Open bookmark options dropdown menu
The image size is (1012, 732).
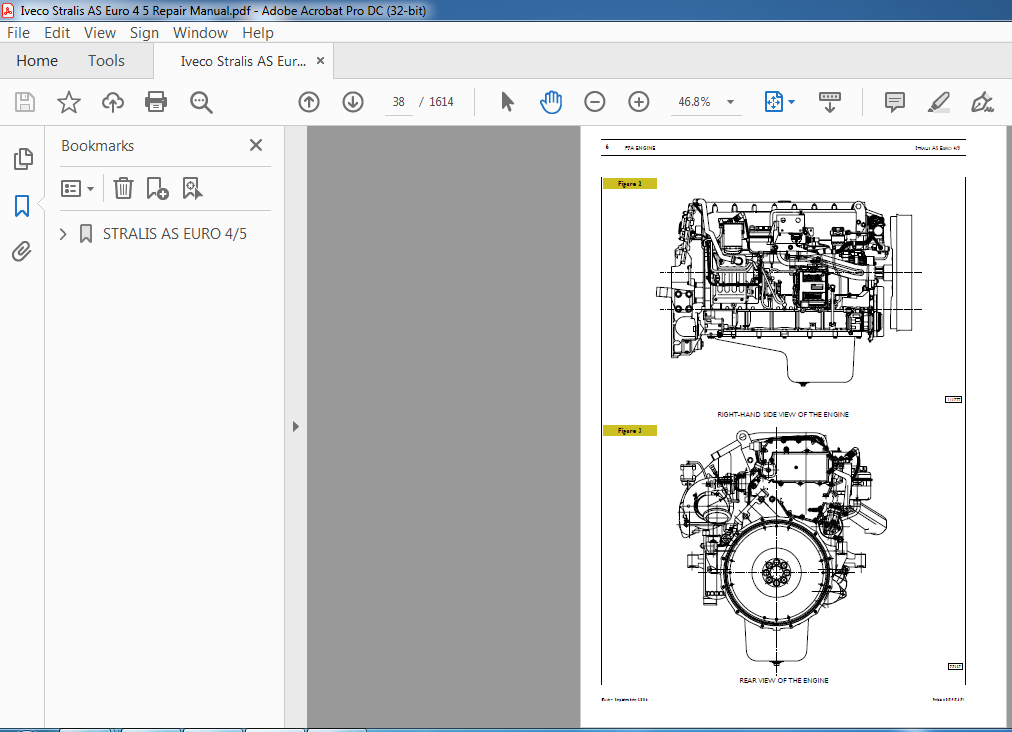pos(77,188)
